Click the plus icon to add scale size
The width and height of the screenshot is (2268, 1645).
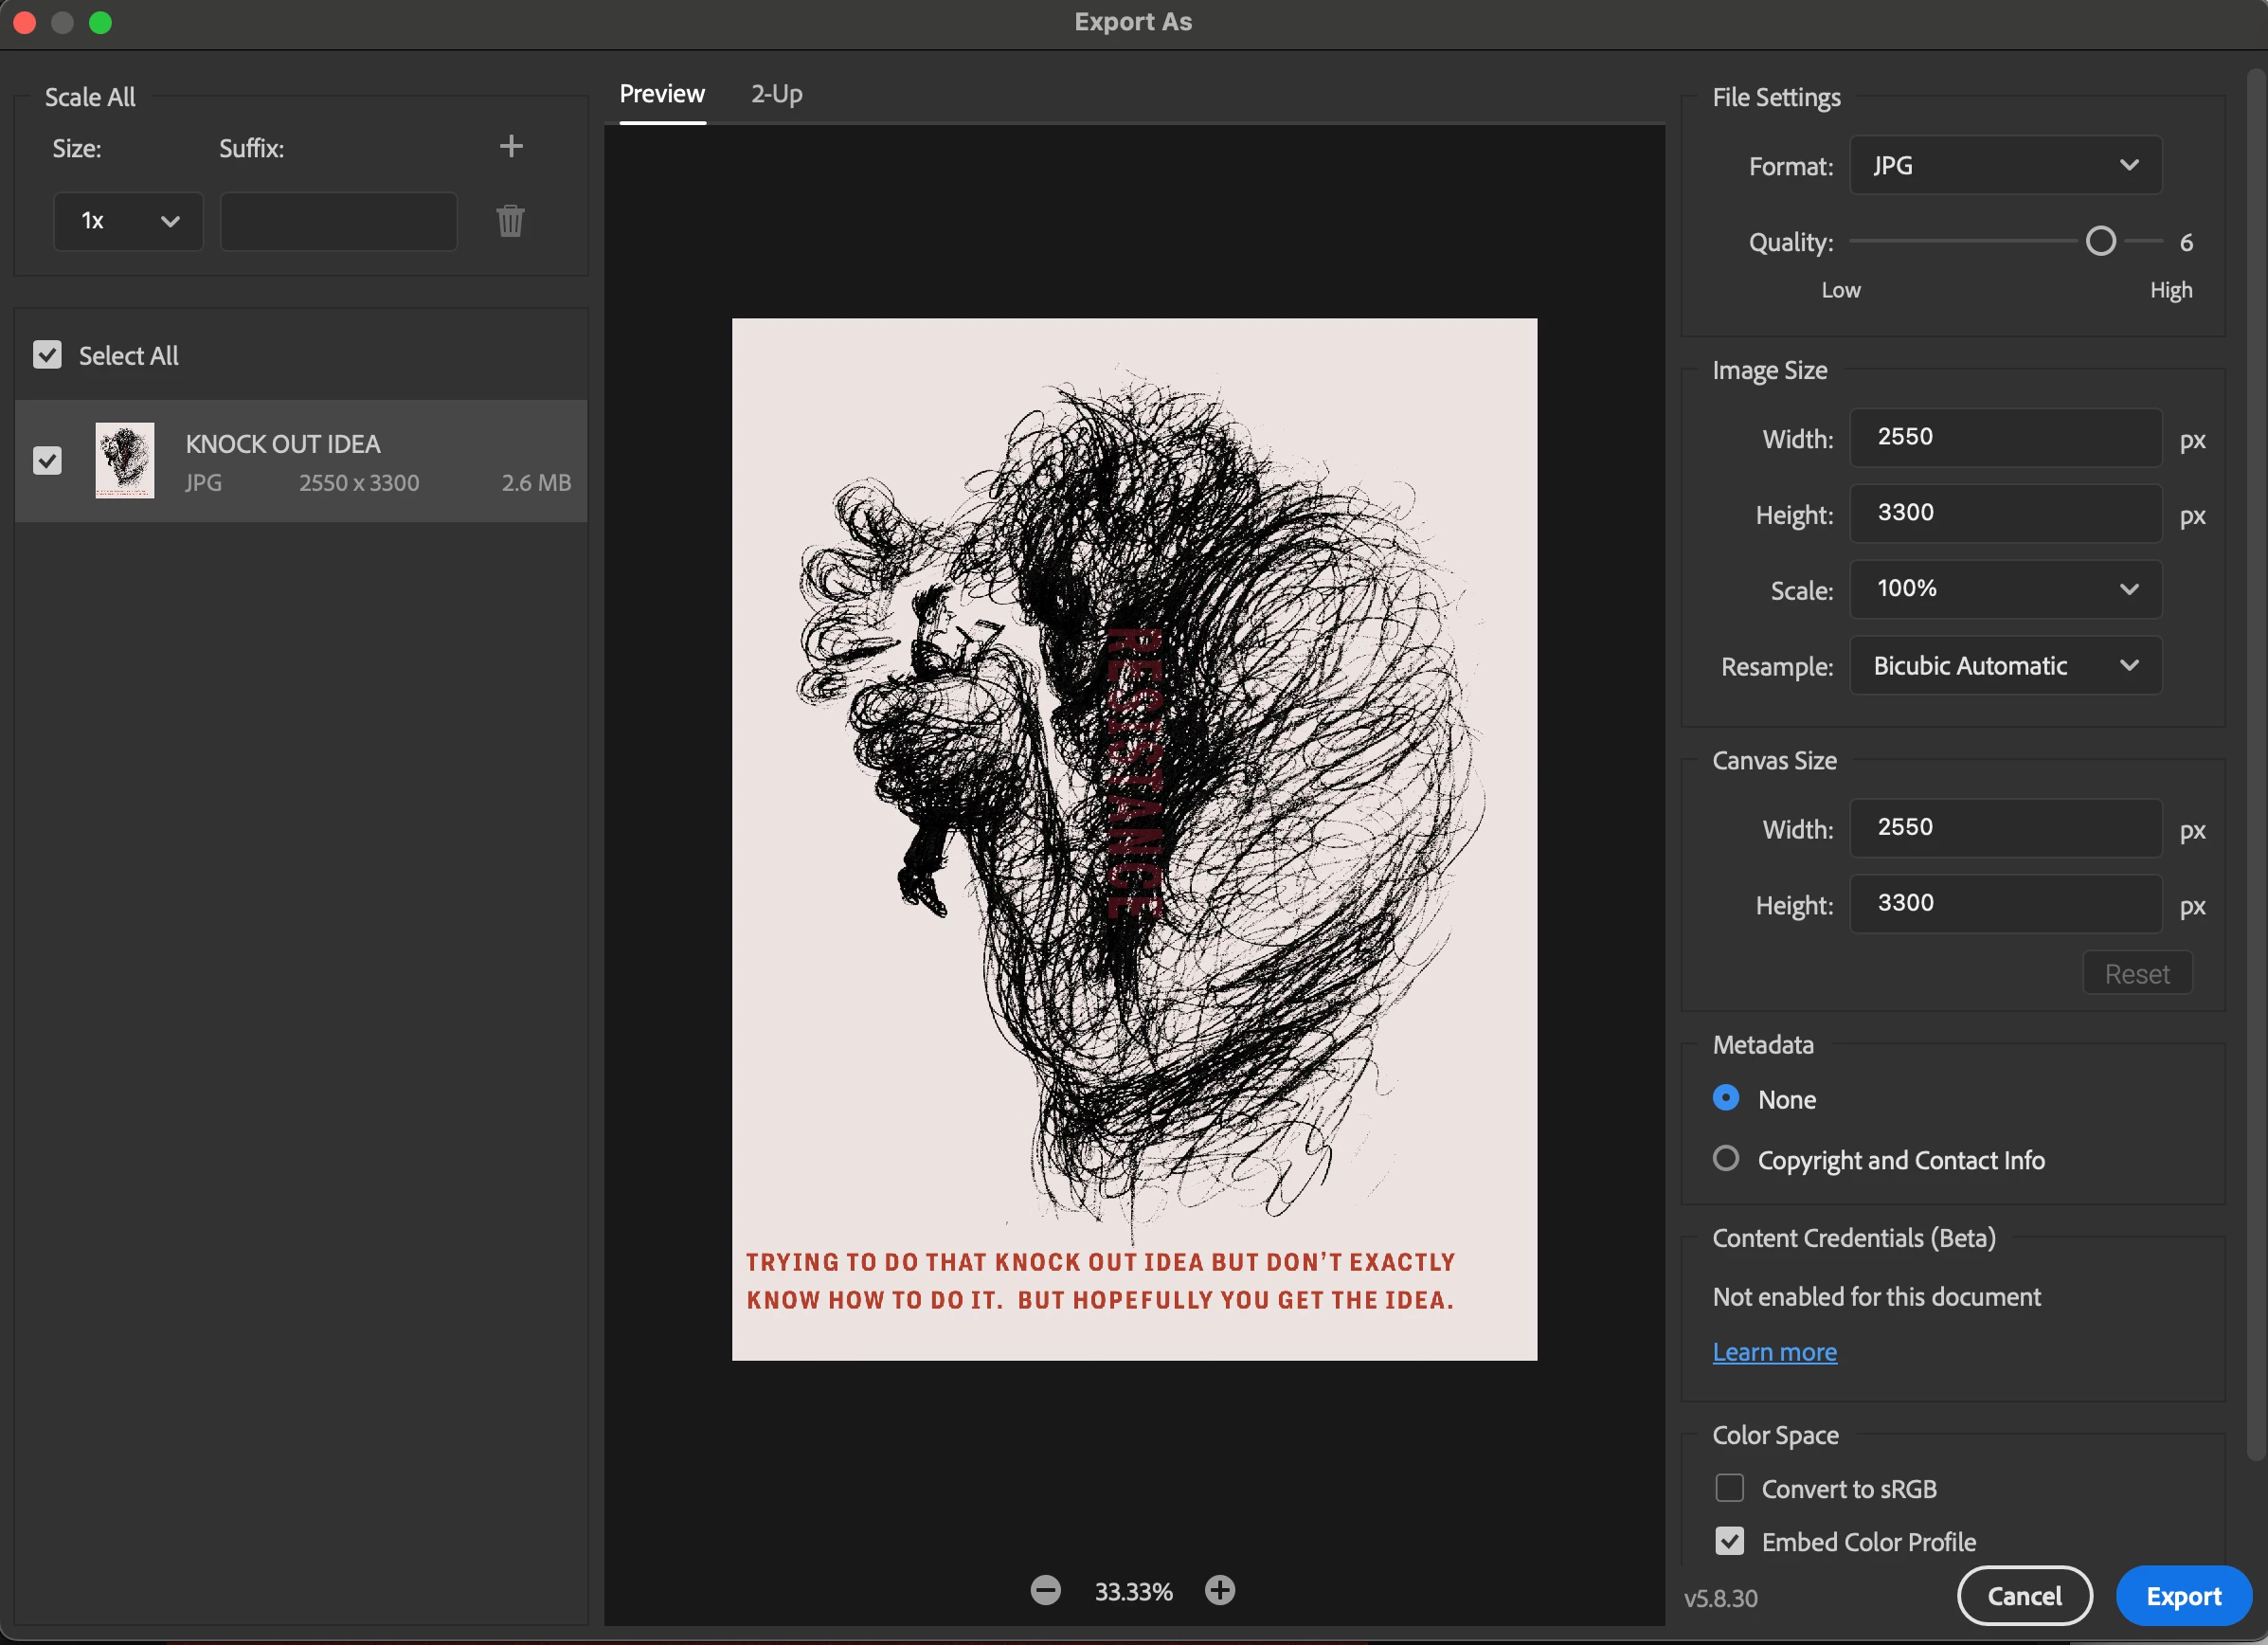coord(511,147)
